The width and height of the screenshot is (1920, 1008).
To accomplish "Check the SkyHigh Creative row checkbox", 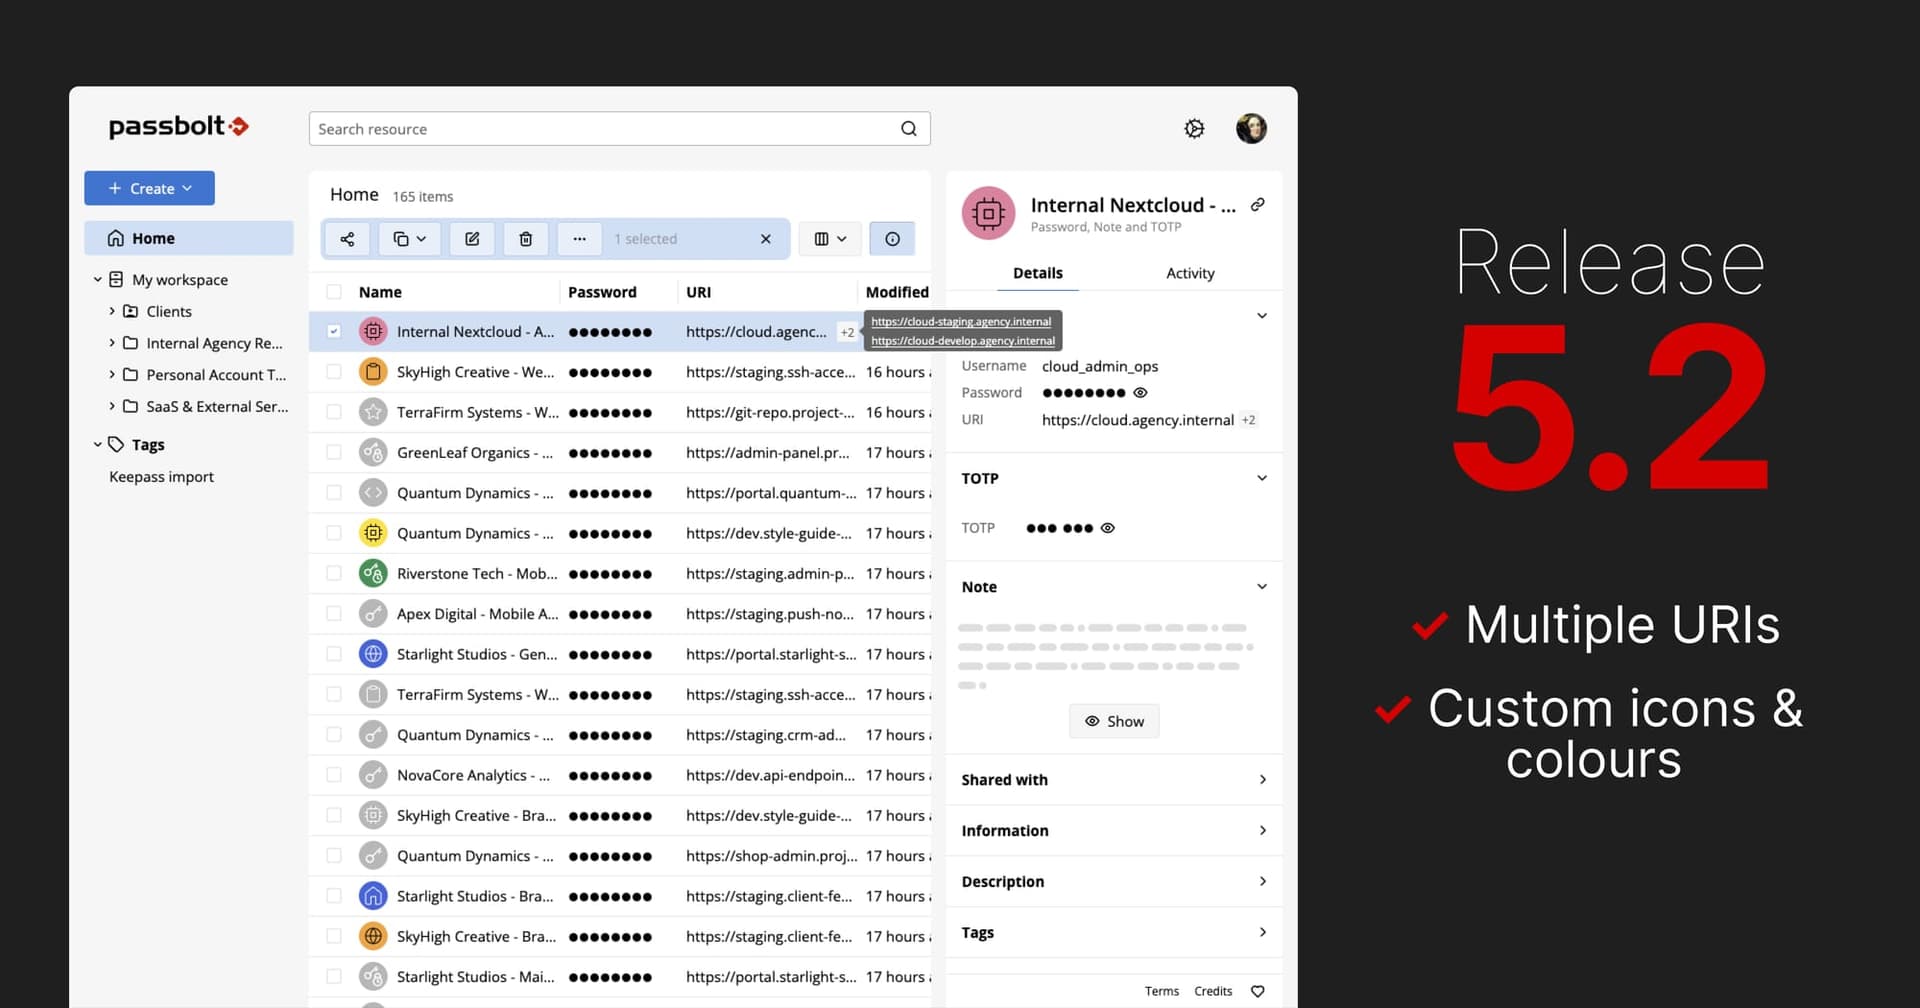I will (333, 371).
